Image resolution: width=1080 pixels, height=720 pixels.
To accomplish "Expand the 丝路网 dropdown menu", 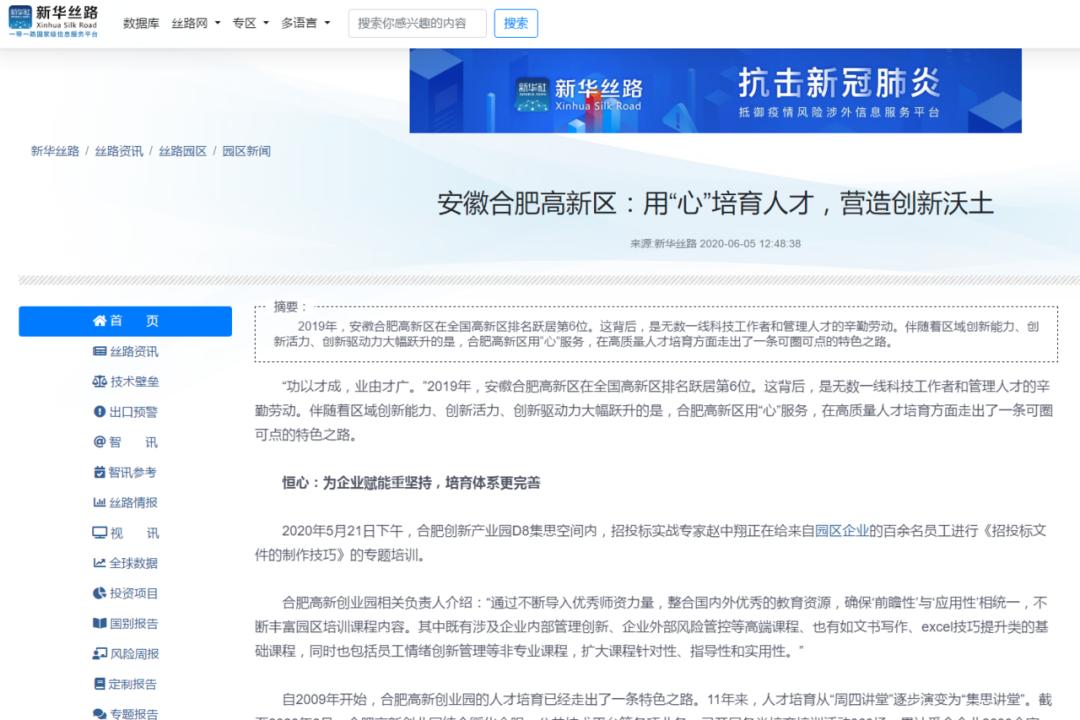I will pos(196,23).
